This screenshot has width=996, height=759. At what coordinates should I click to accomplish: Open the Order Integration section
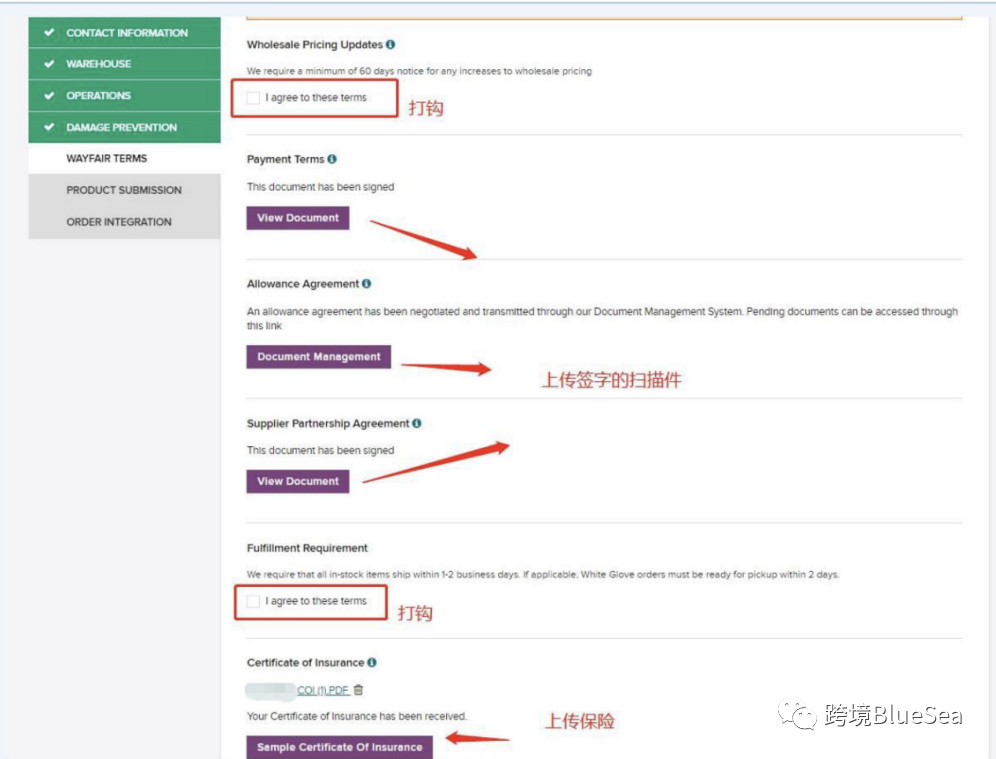point(124,222)
